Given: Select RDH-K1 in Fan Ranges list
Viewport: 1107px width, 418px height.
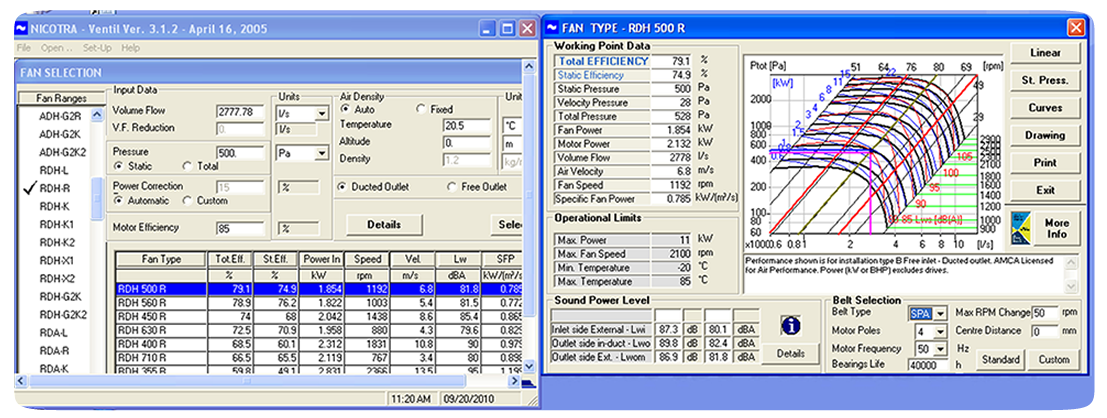Looking at the screenshot, I should click(x=56, y=225).
